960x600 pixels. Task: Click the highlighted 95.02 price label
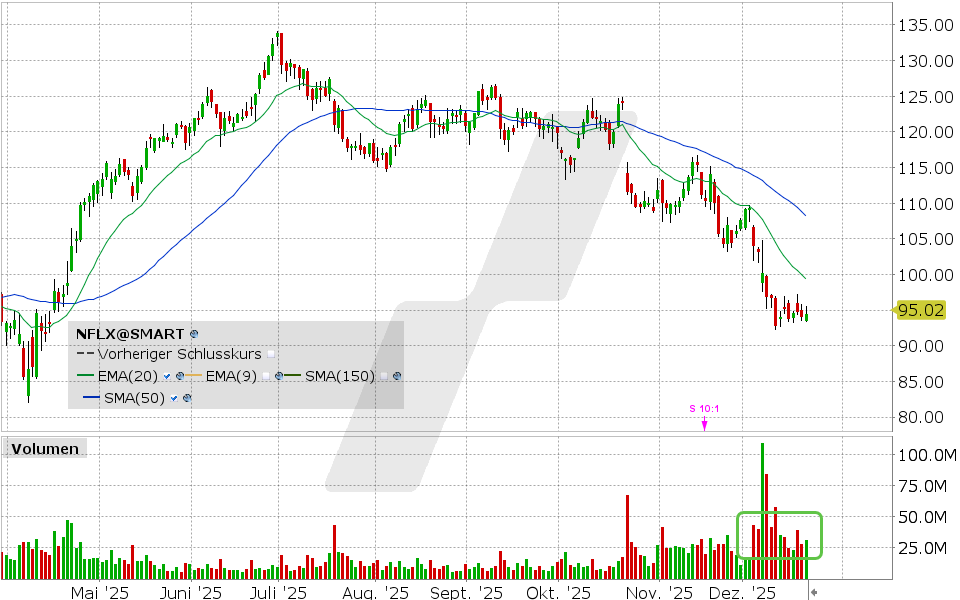coord(923,311)
